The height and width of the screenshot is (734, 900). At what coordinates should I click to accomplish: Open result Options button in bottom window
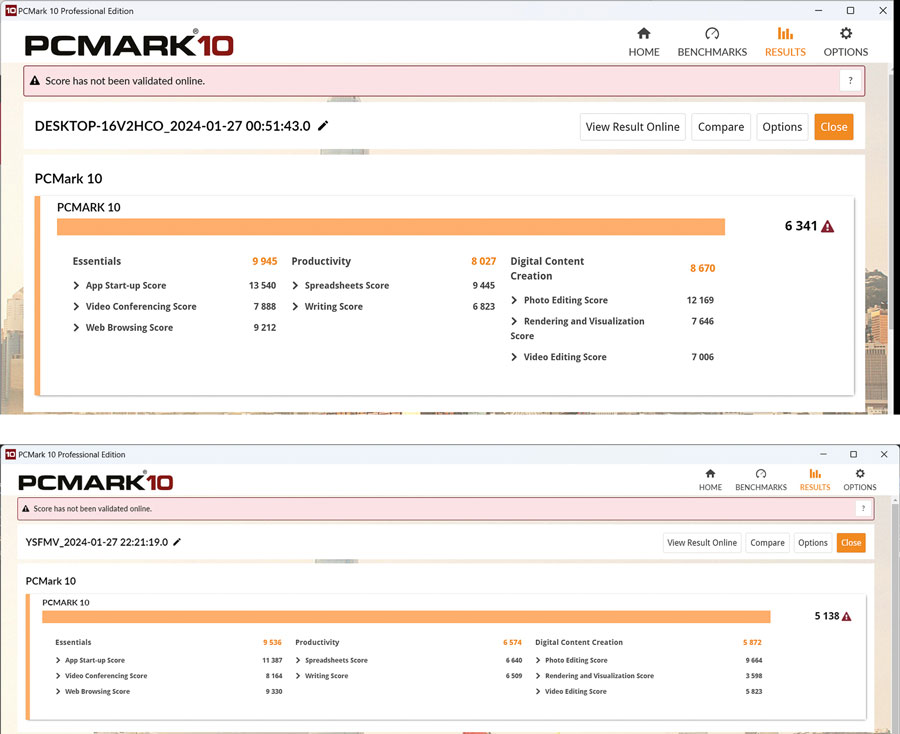pyautogui.click(x=812, y=542)
